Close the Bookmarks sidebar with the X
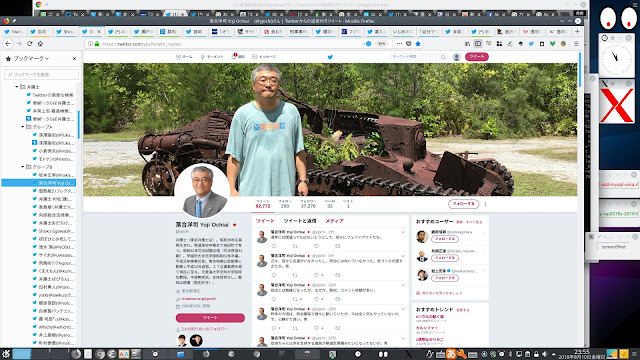The height and width of the screenshot is (360, 640). (74, 59)
